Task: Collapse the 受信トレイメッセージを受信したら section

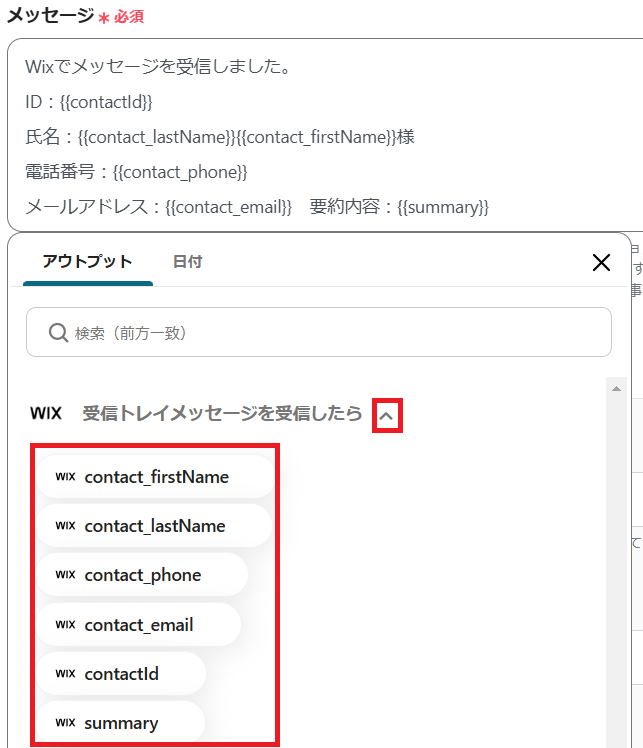Action: click(387, 415)
